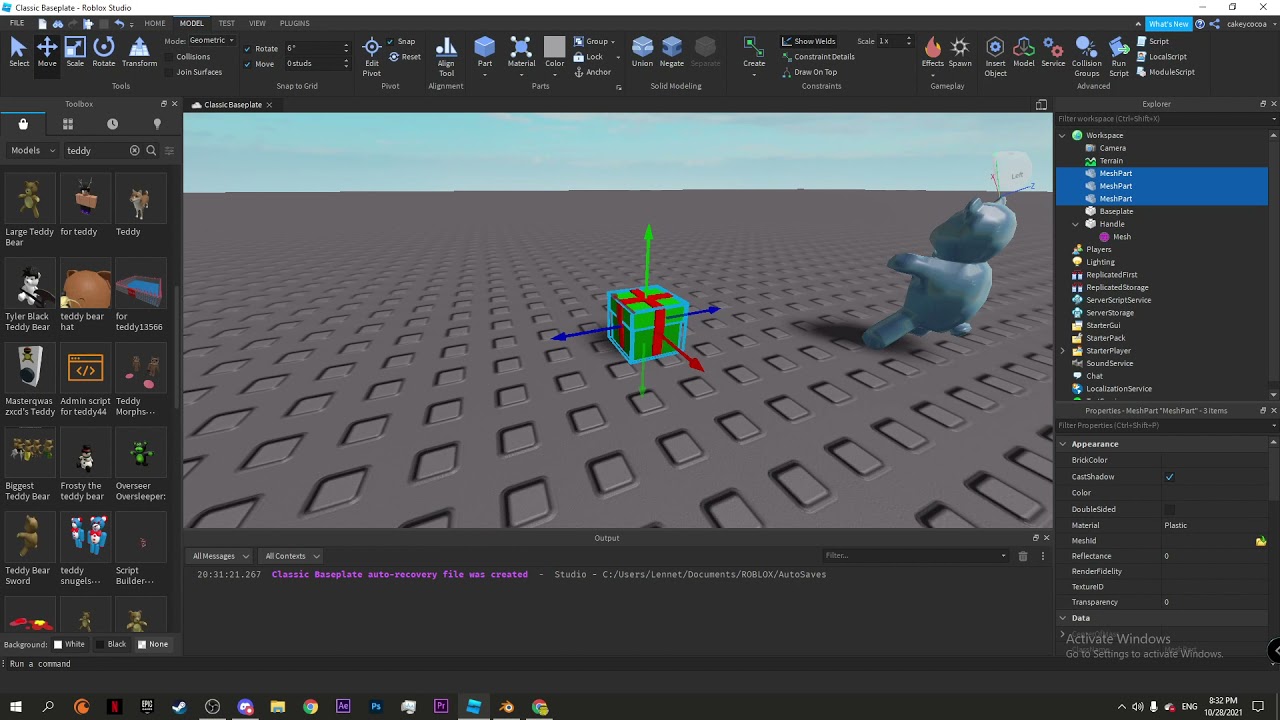Negate the selected parts
This screenshot has width=1280, height=720.
coord(672,52)
